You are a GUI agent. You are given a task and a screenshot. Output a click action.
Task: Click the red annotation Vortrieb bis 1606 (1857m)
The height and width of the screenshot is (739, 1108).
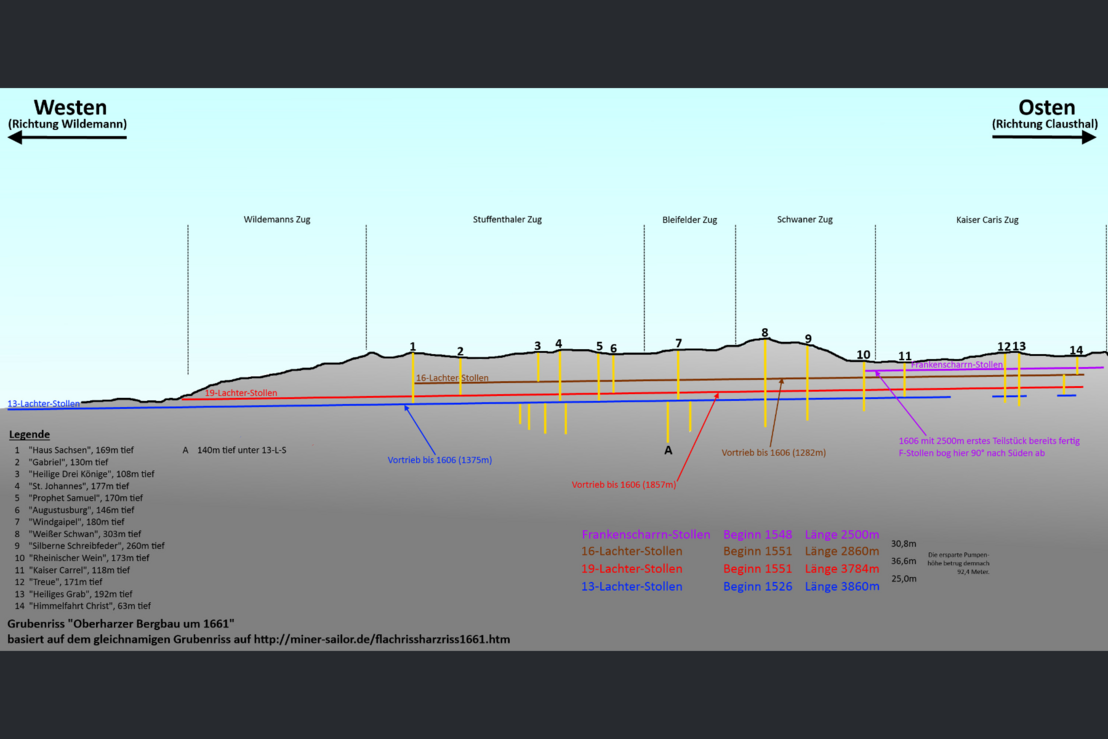coord(624,485)
